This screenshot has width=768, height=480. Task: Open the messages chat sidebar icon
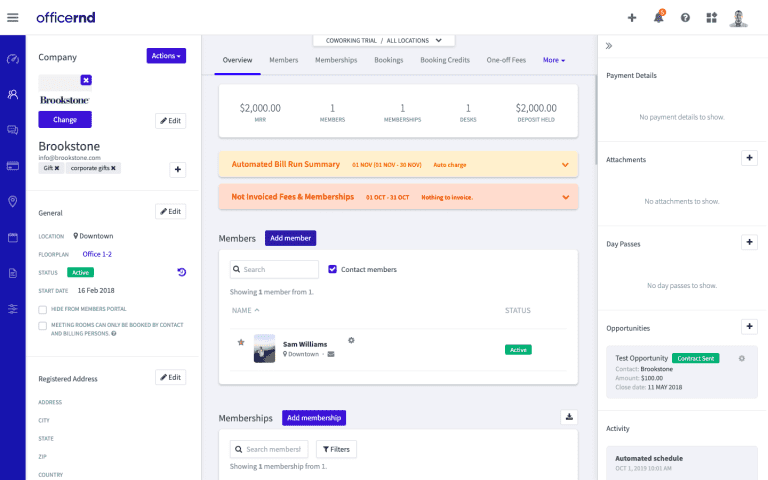(x=13, y=130)
